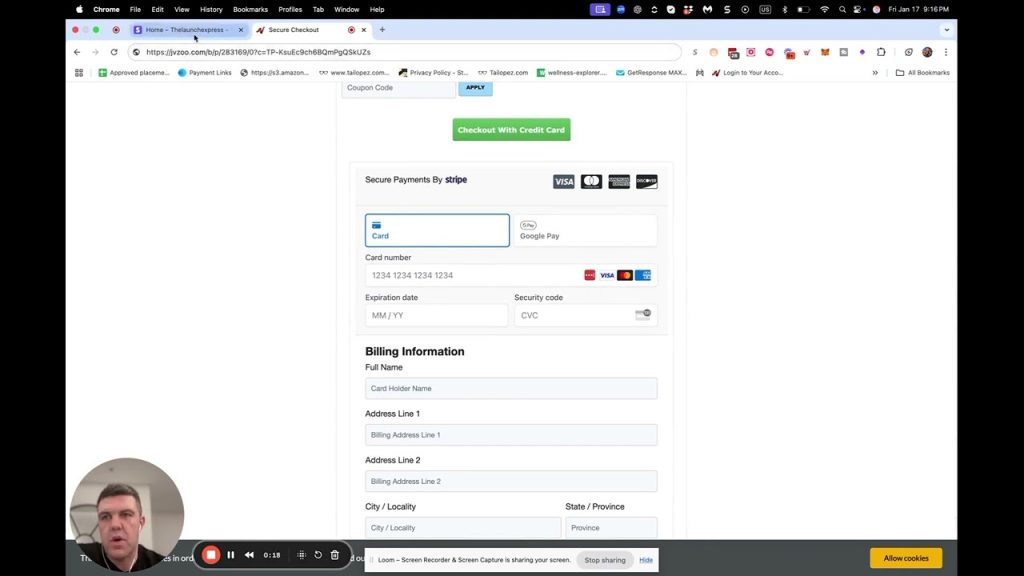Open the Chrome profile avatar
The image size is (1024, 576).
pyautogui.click(x=927, y=52)
